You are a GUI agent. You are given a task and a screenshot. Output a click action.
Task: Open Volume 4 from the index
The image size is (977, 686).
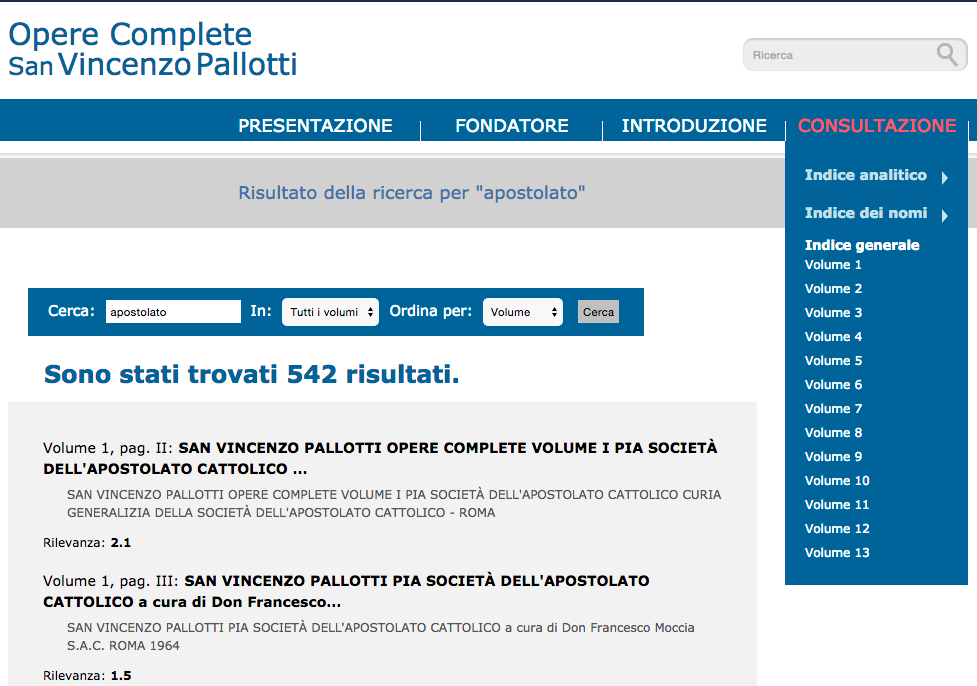coord(833,336)
